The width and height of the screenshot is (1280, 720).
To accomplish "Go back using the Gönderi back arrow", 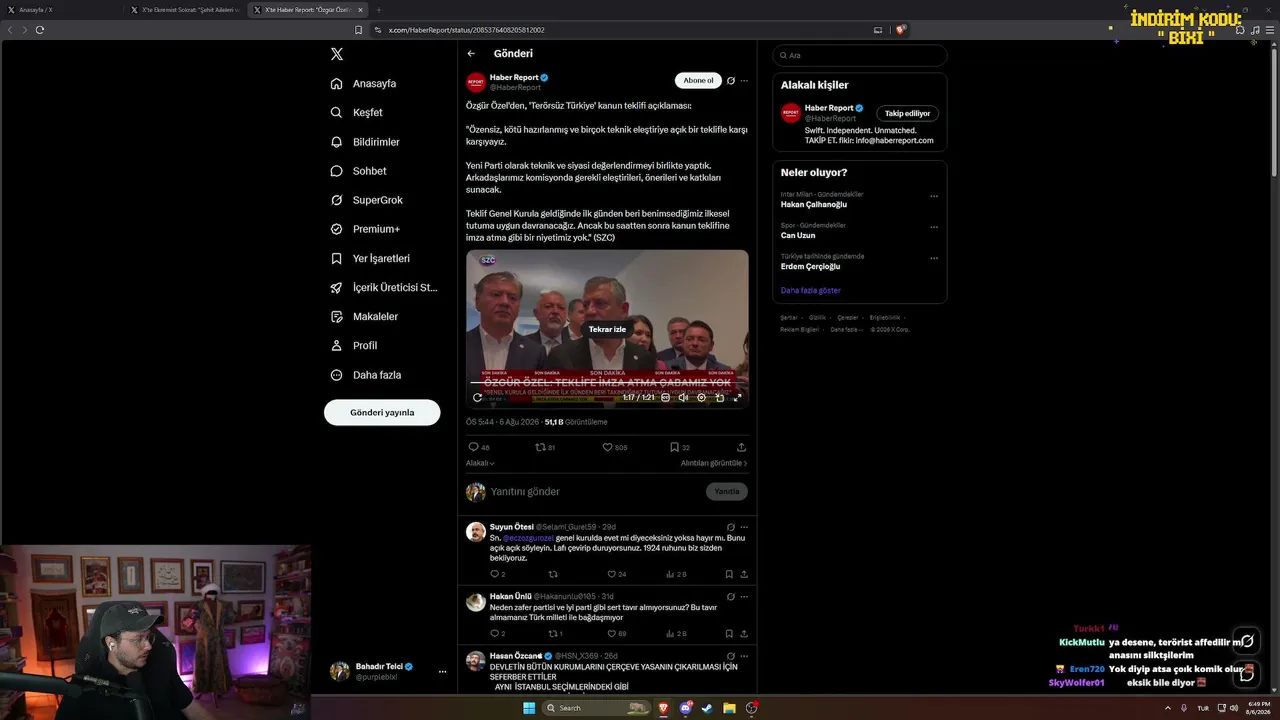I will (x=471, y=54).
